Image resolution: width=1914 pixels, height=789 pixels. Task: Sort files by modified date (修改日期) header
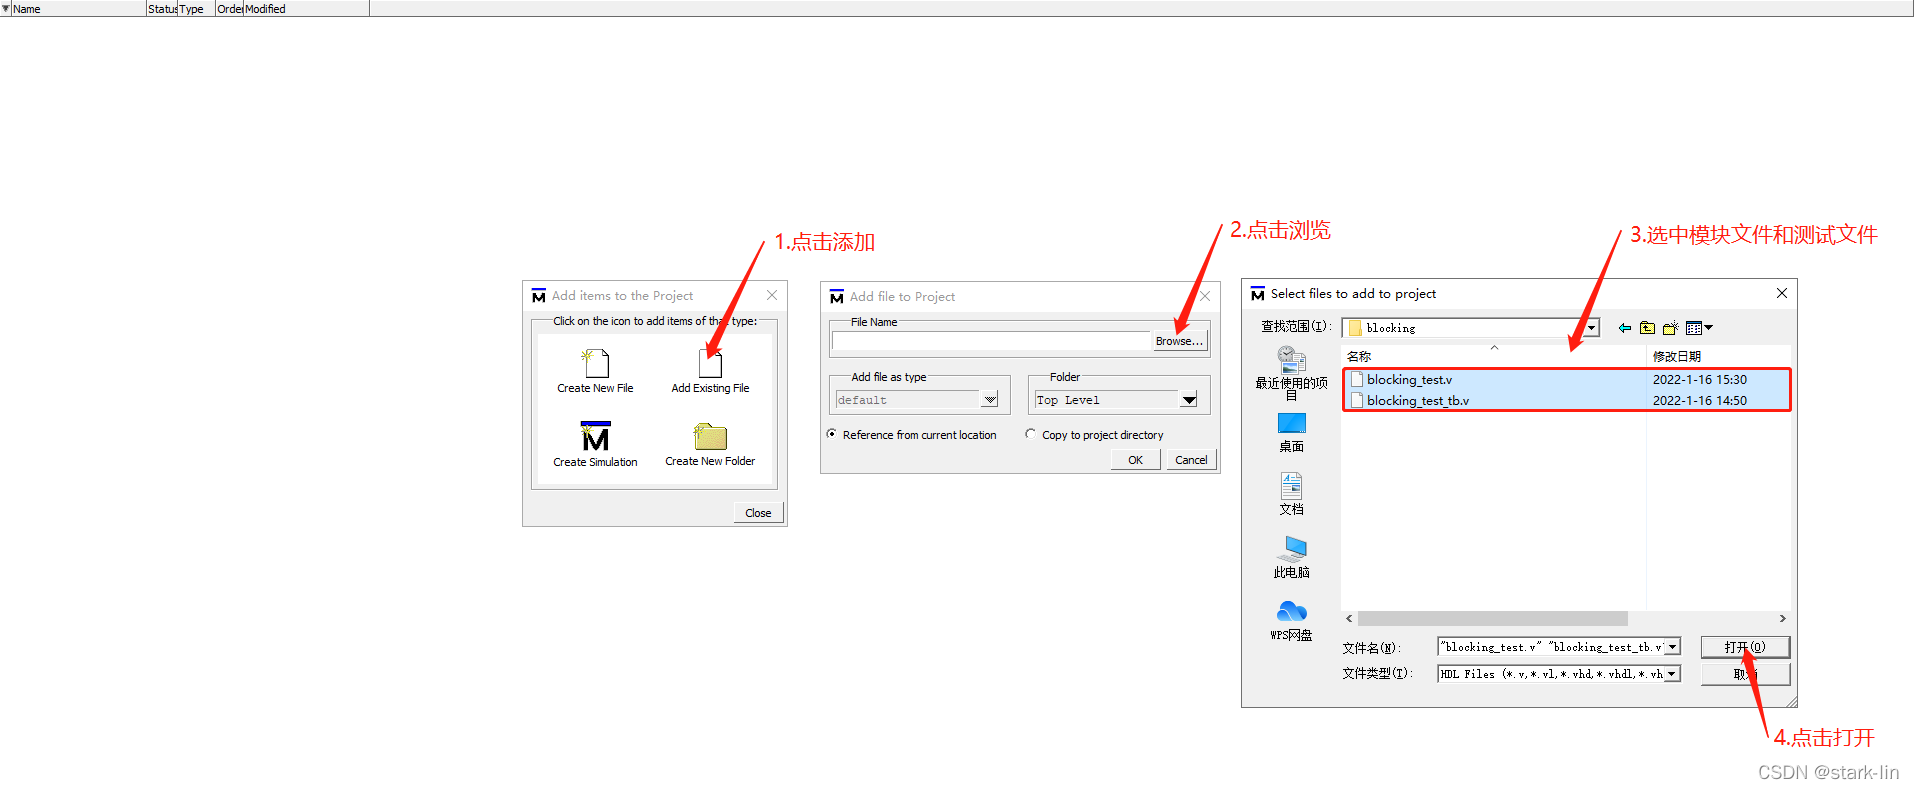click(x=1719, y=356)
